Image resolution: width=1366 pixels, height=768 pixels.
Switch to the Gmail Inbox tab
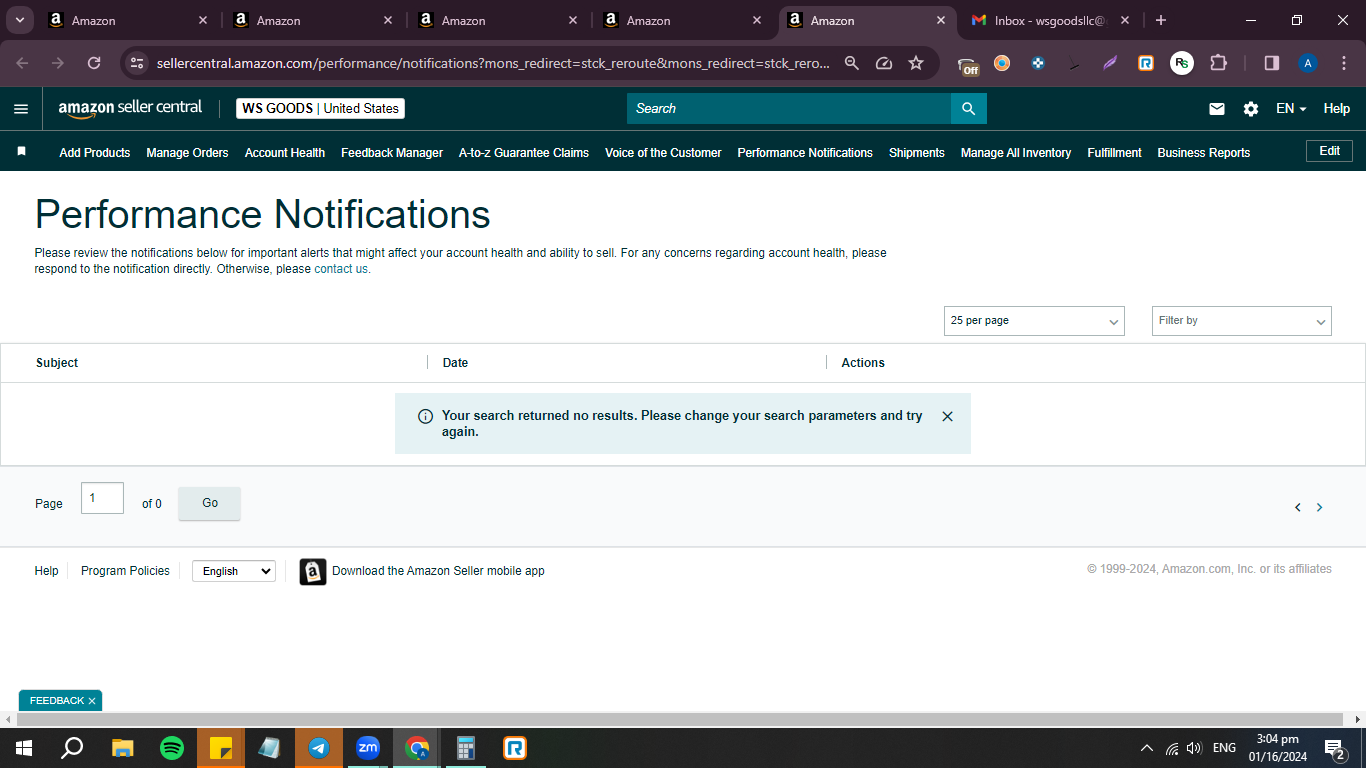(x=1050, y=20)
